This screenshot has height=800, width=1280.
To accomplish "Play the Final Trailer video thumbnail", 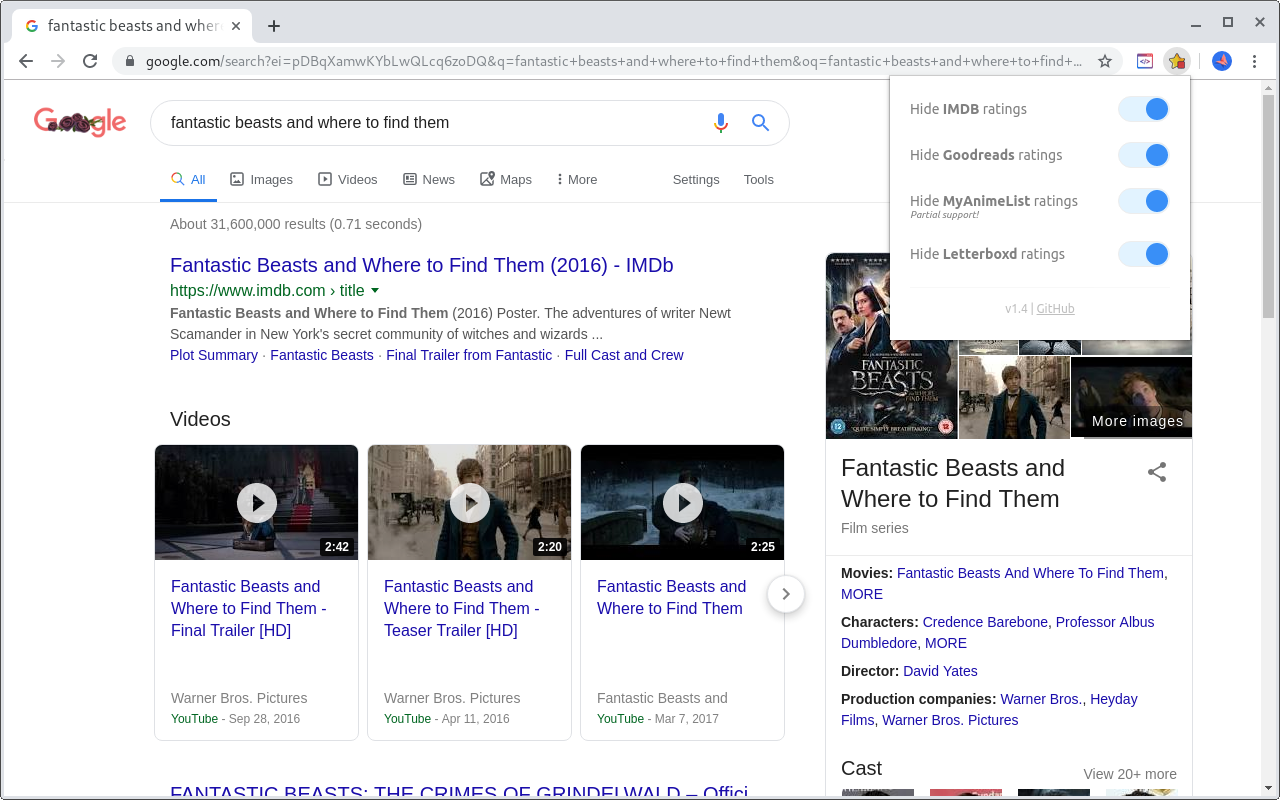I will [x=256, y=502].
